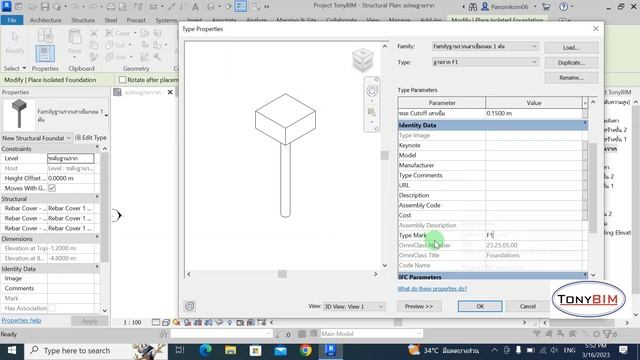Toggle the Has Association checkbox in Properties palette
Image resolution: width=640 pixels, height=360 pixels.
tap(52, 308)
